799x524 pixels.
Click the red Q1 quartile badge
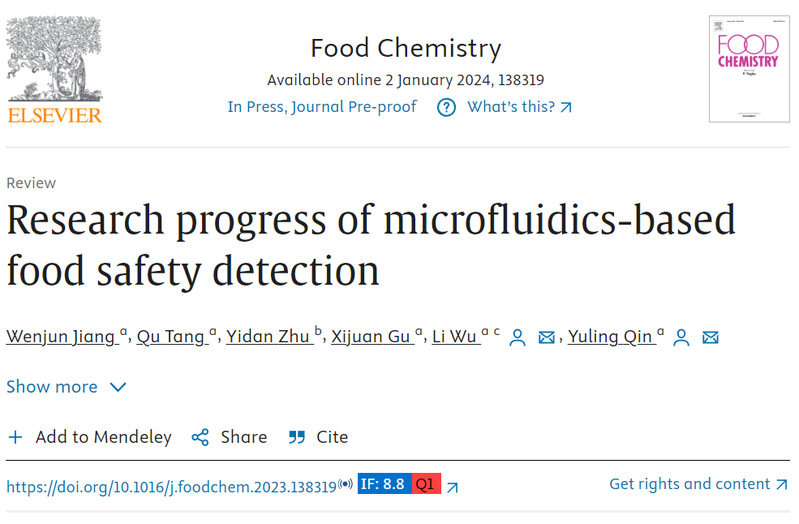(x=426, y=485)
